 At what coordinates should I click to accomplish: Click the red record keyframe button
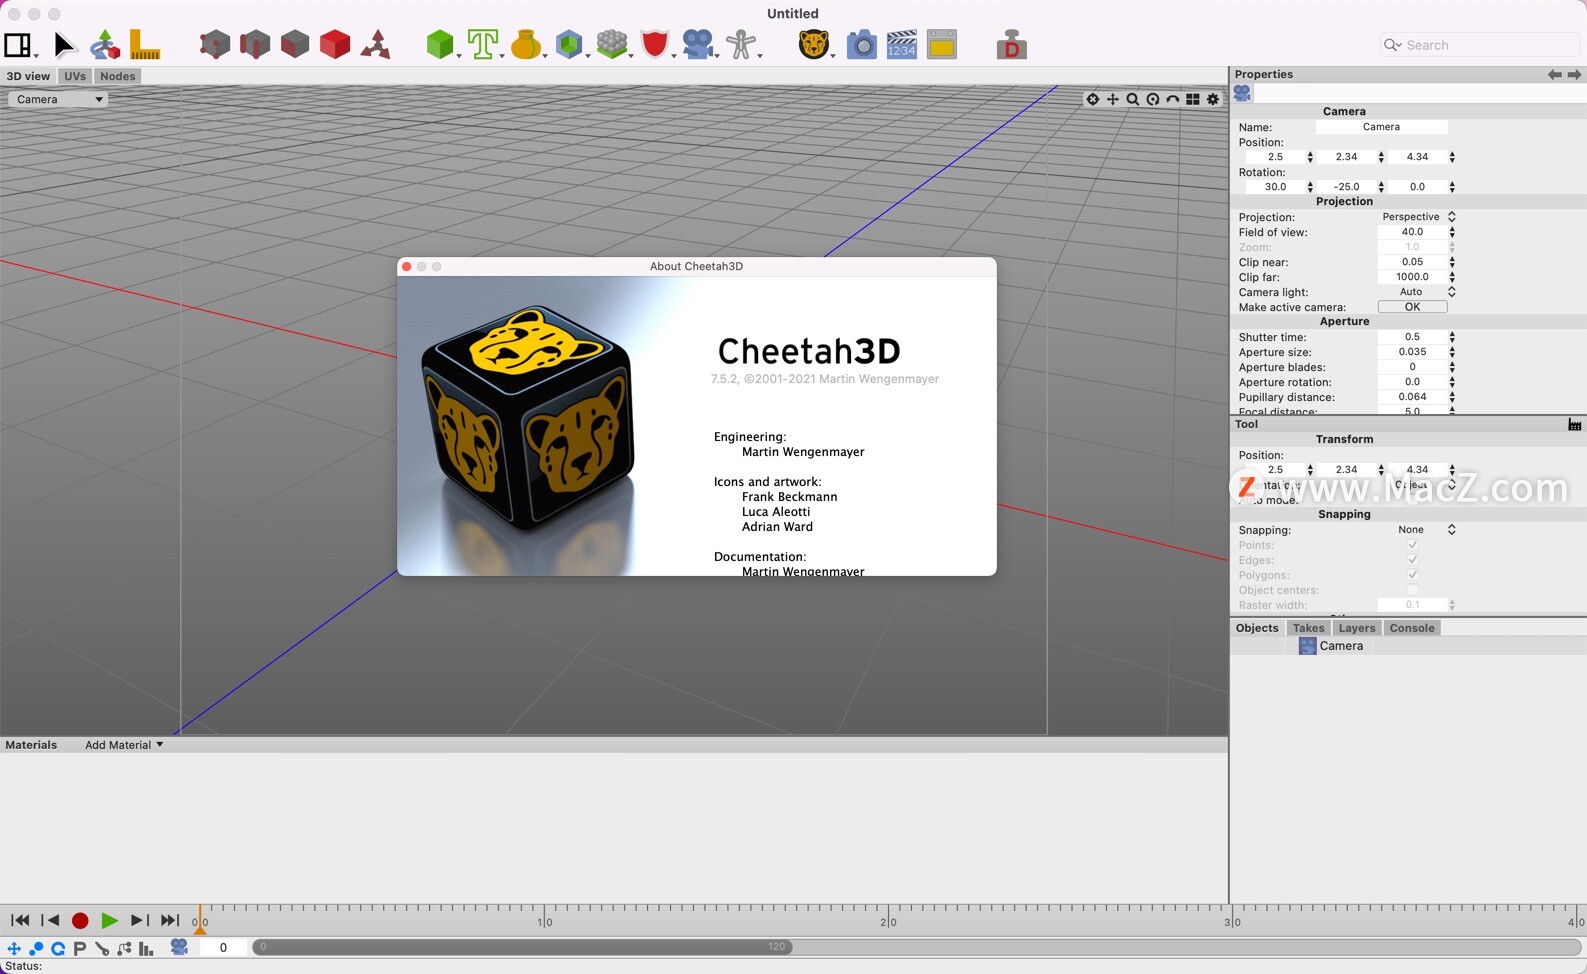click(x=80, y=921)
